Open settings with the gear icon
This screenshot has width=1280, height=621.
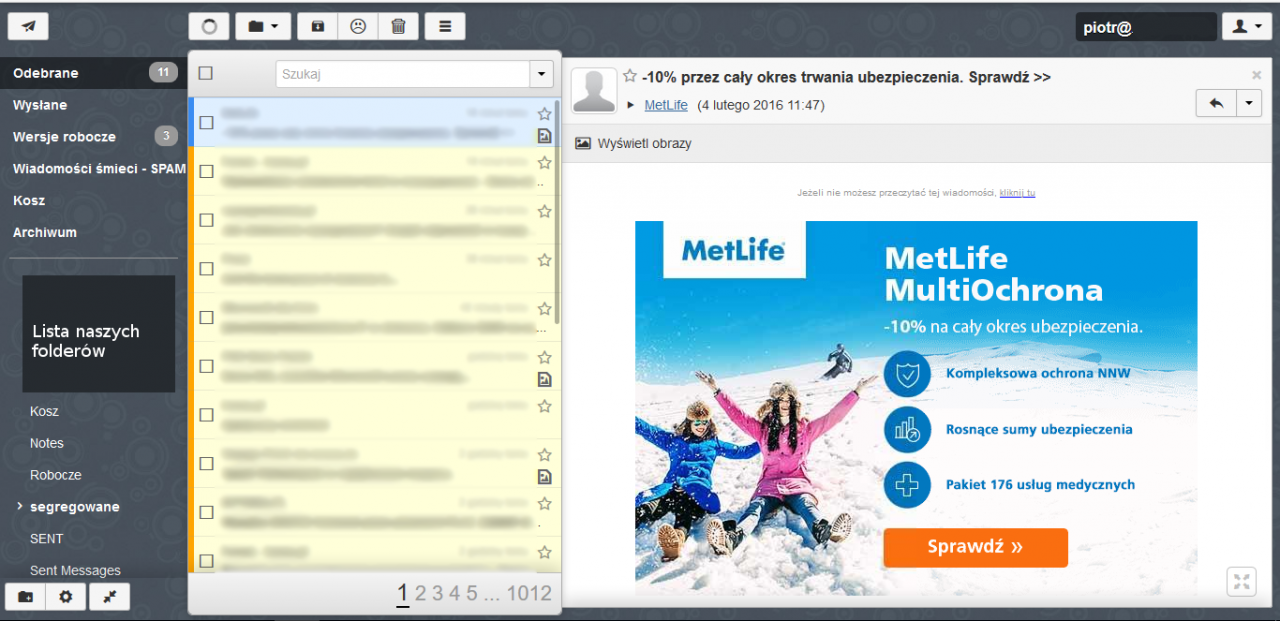click(x=66, y=597)
